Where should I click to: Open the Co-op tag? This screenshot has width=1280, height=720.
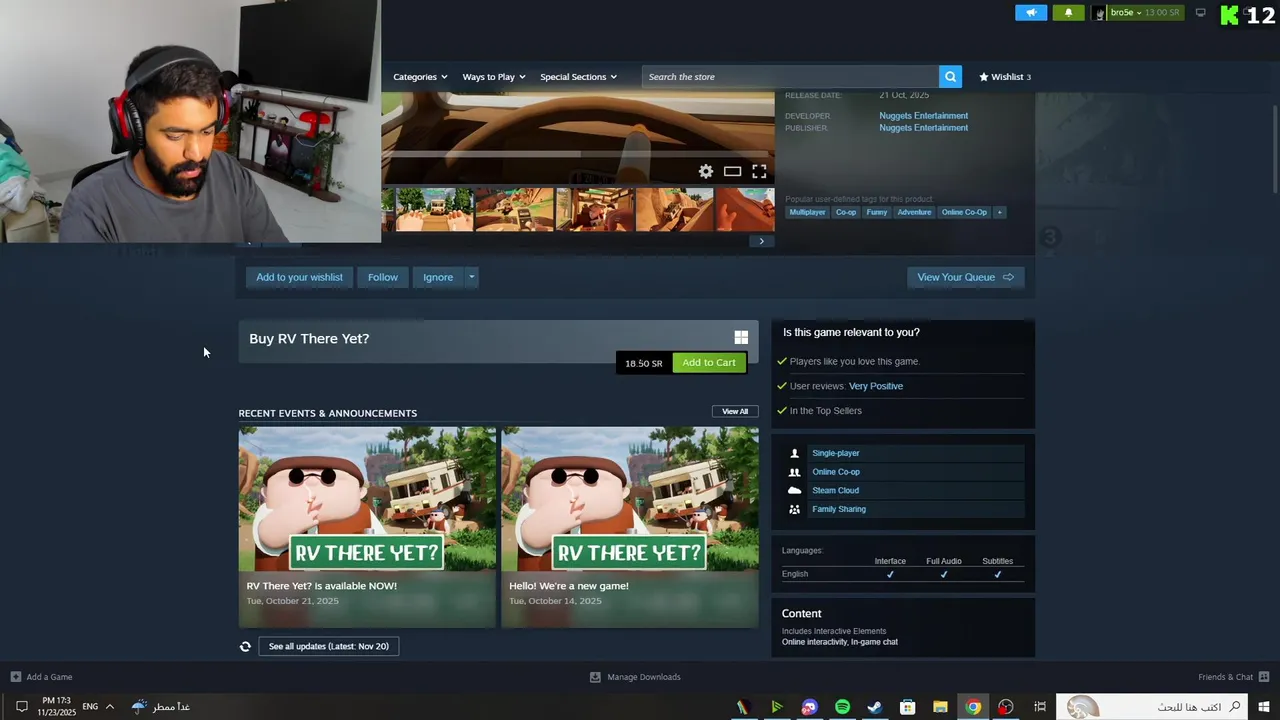tap(846, 212)
